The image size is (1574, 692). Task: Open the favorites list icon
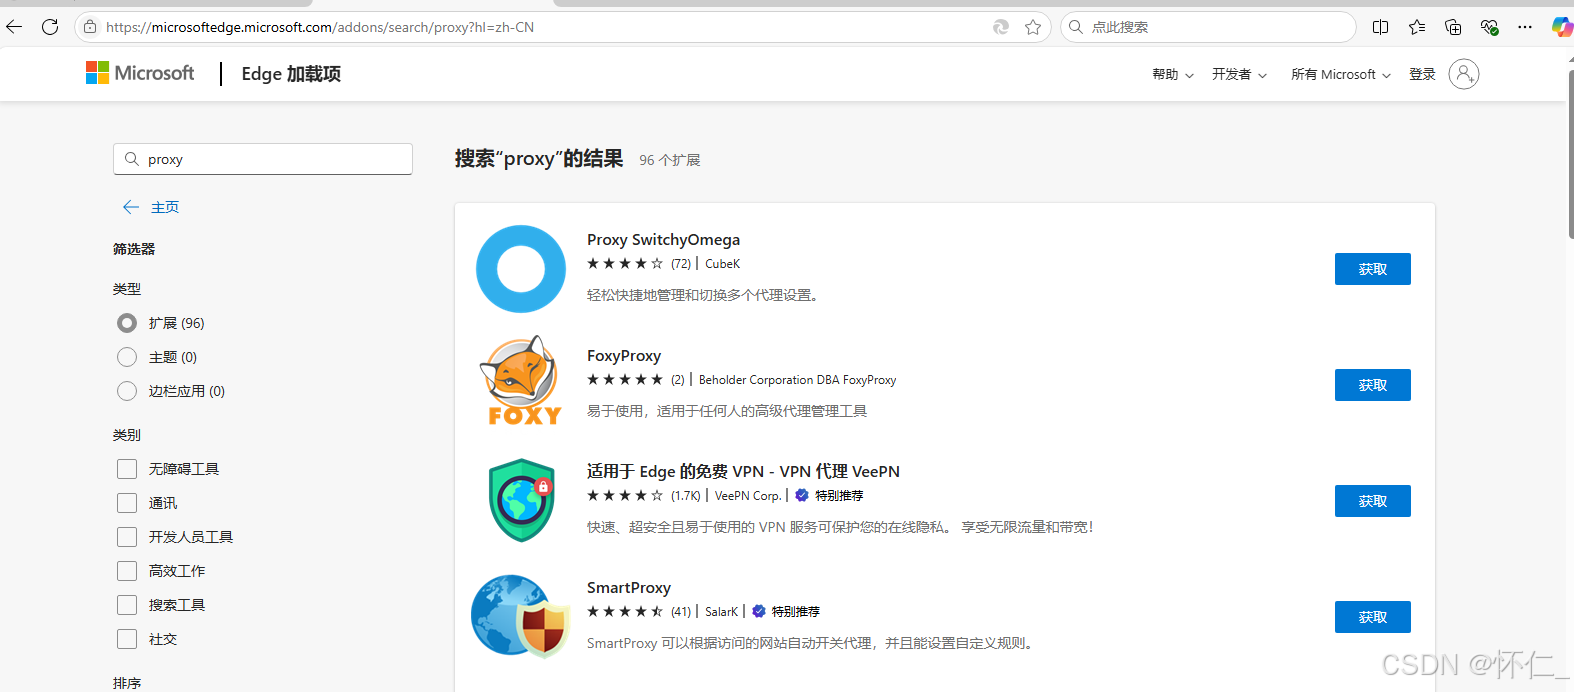(x=1417, y=27)
